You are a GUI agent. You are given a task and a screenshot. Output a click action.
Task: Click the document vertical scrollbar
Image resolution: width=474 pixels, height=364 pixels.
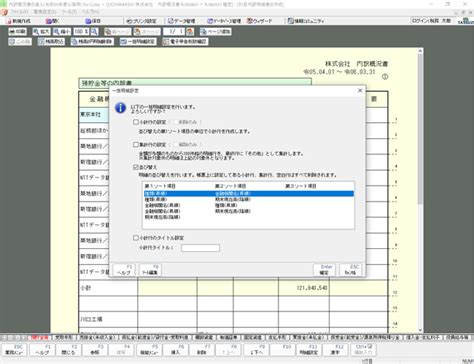(x=420, y=190)
